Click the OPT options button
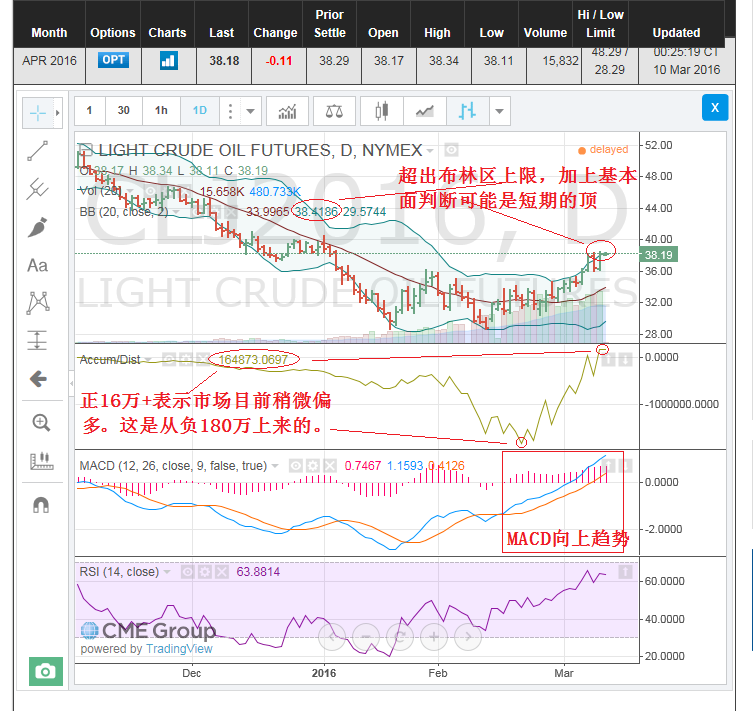 click(x=113, y=60)
